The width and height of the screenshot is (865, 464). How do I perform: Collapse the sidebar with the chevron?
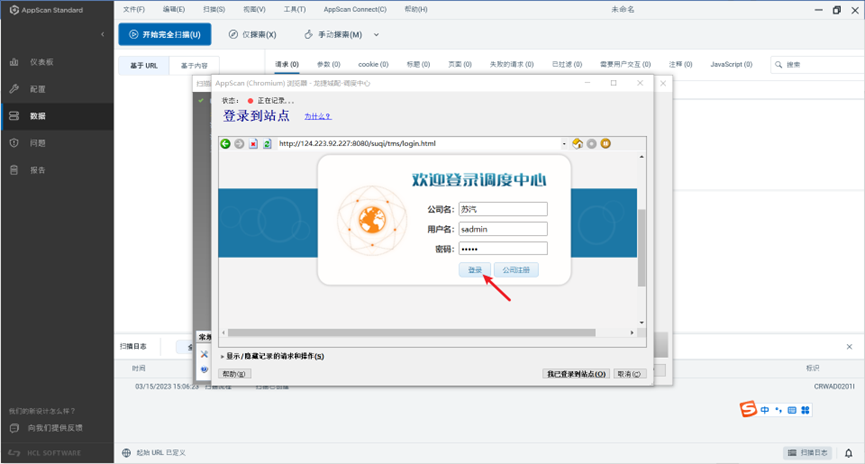[103, 34]
